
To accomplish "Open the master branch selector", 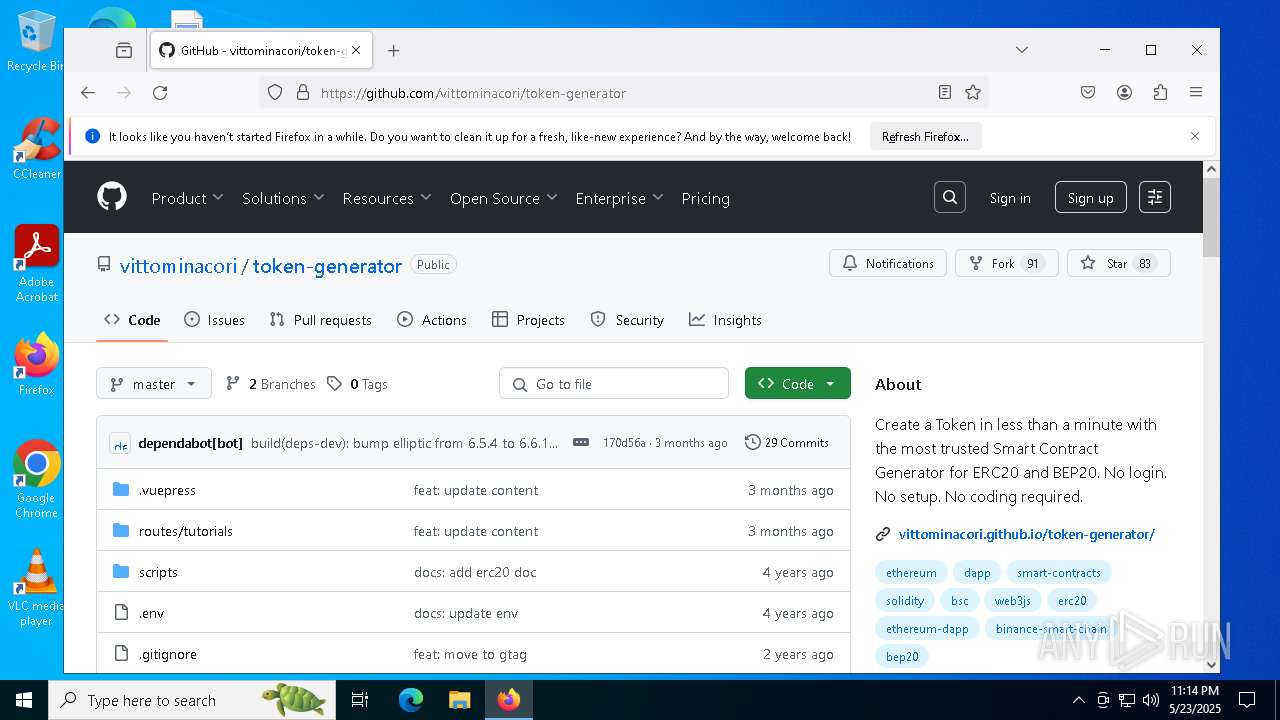I will (x=154, y=383).
